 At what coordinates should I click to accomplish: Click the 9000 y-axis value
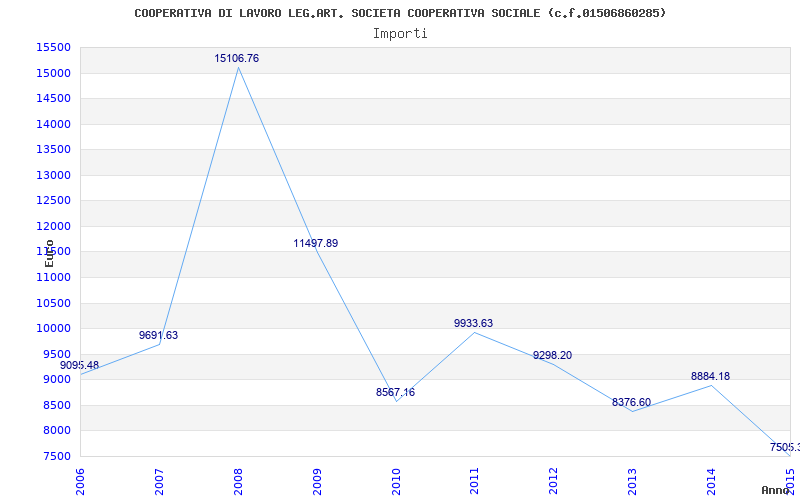[56, 380]
